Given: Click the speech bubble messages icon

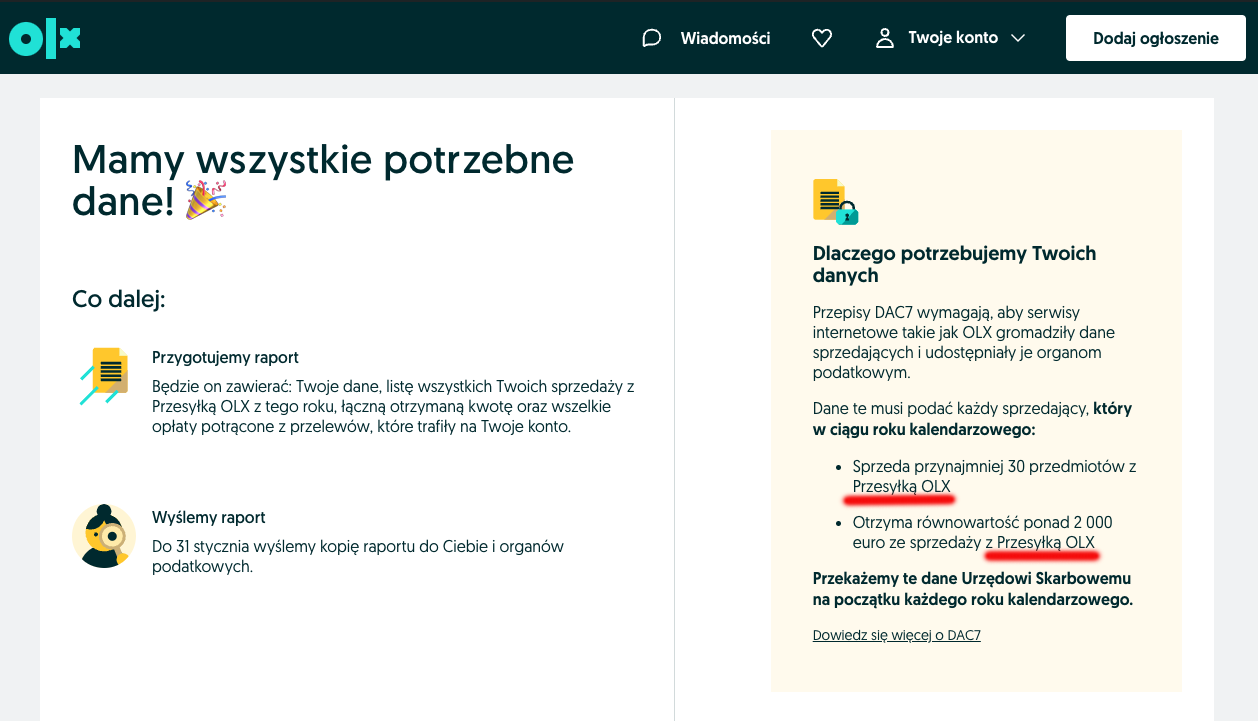Looking at the screenshot, I should coord(652,38).
